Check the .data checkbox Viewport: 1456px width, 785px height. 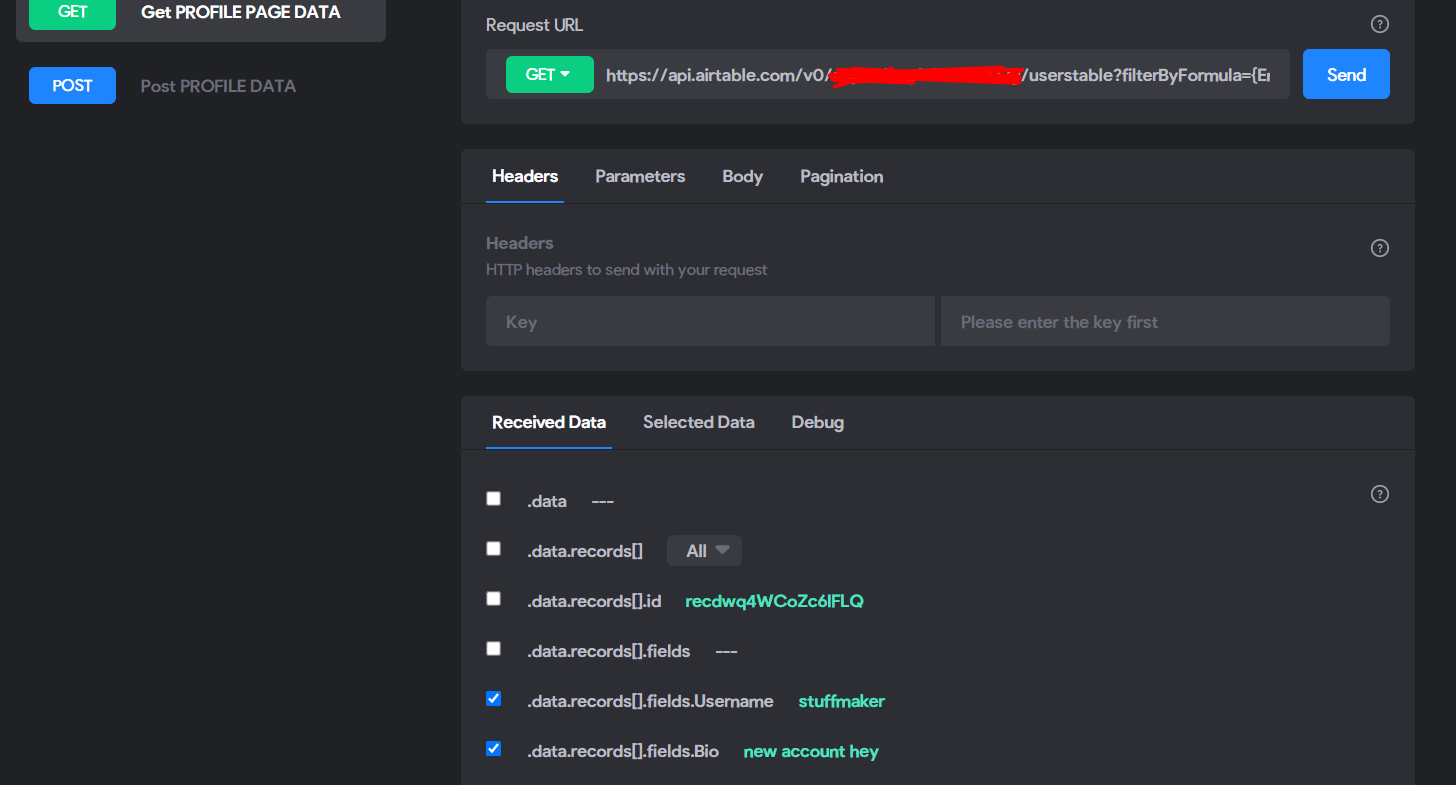click(493, 498)
